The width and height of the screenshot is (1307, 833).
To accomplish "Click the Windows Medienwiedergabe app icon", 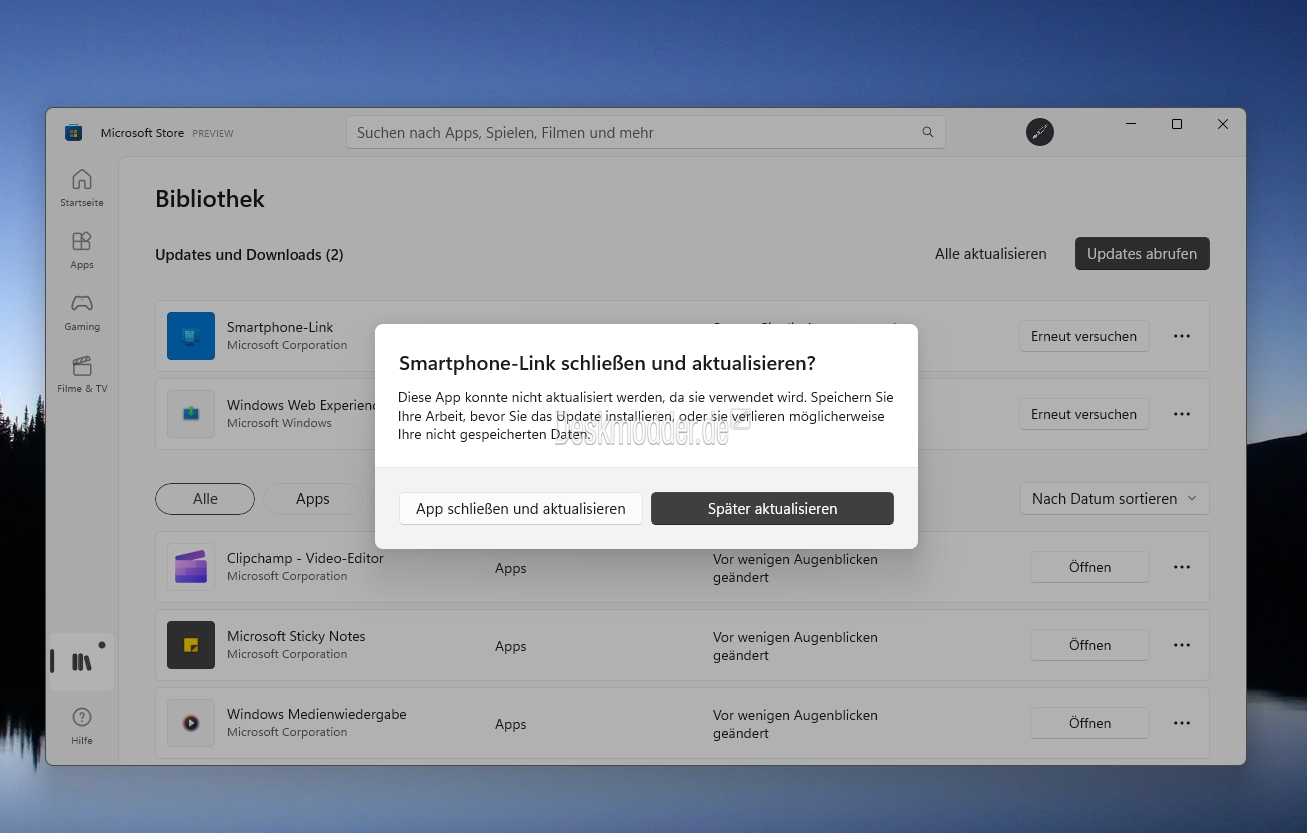I will pos(191,723).
